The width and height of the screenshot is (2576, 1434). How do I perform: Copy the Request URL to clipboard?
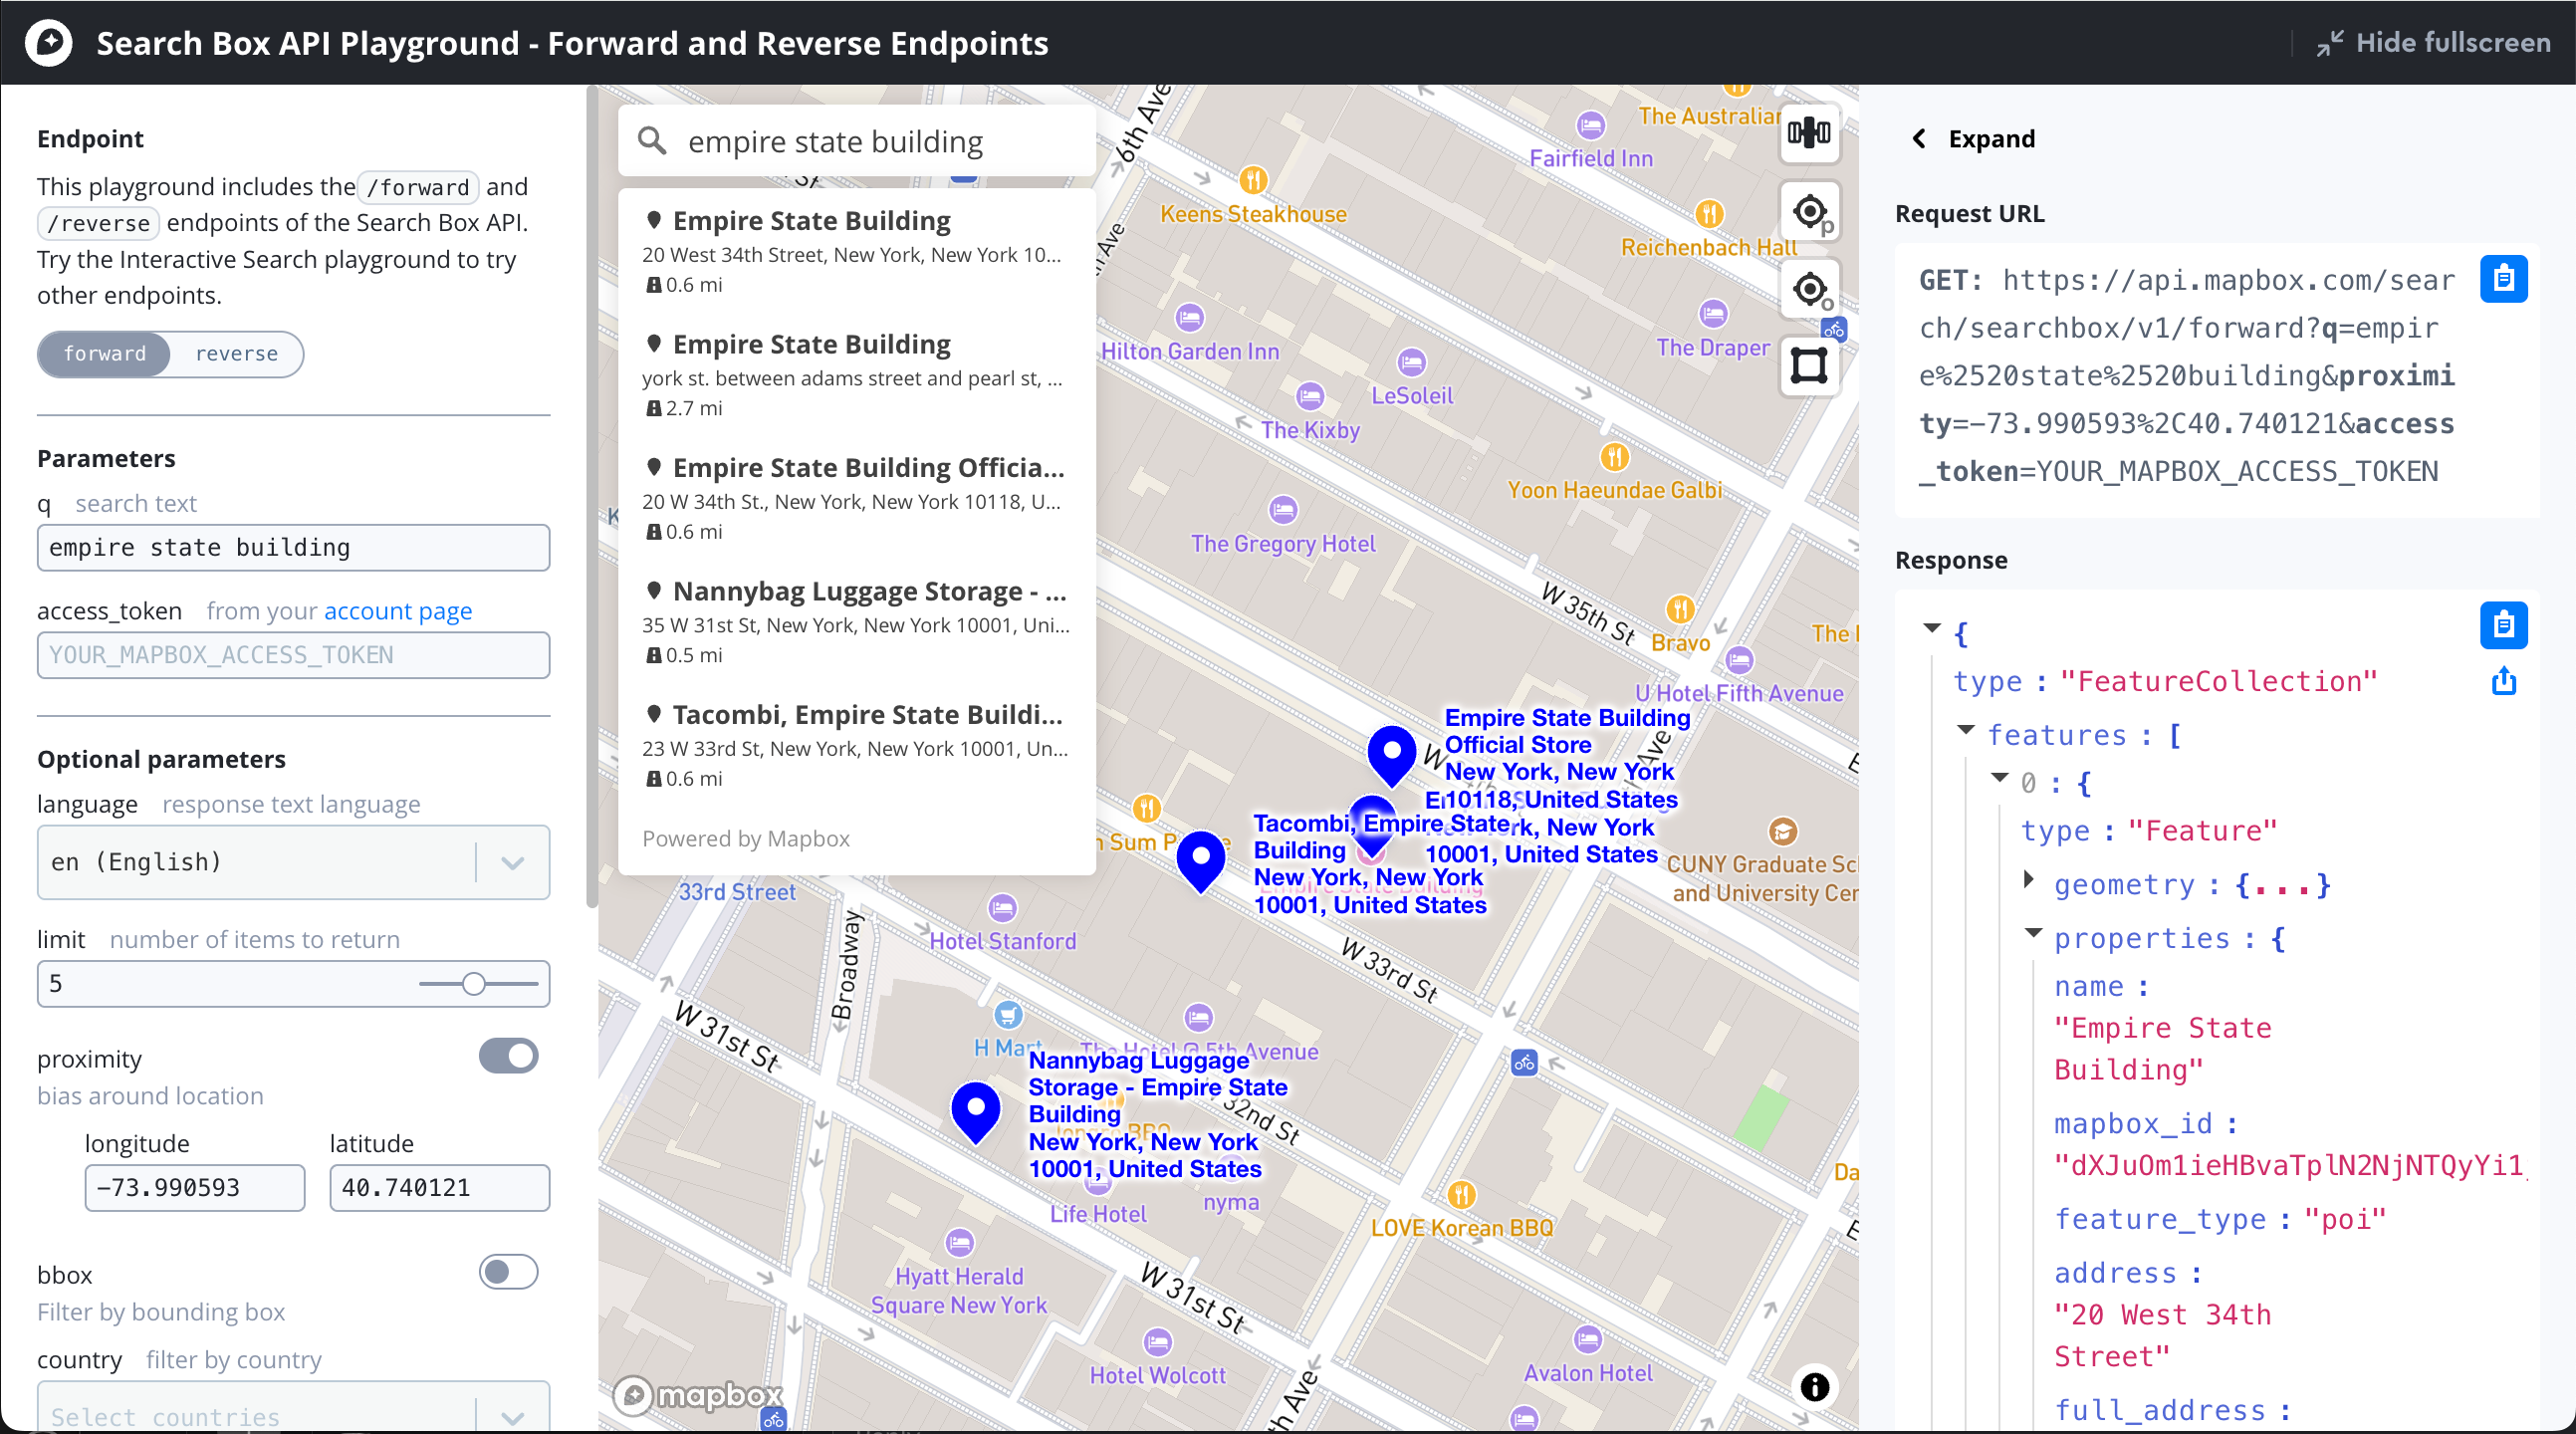2503,279
